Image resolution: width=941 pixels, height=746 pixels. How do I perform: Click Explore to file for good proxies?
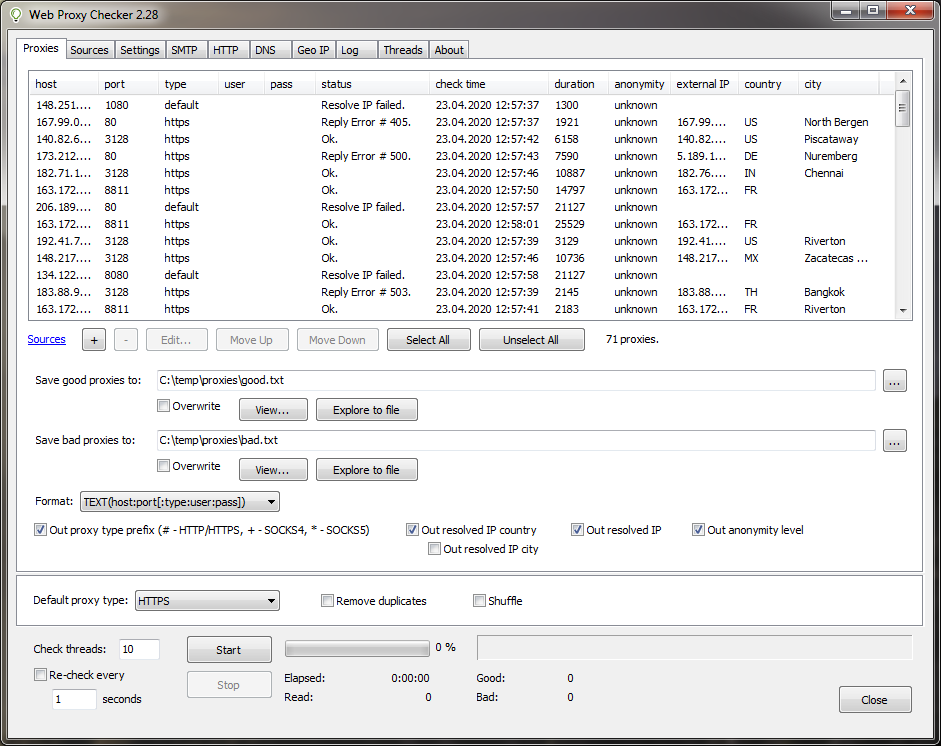tap(367, 411)
